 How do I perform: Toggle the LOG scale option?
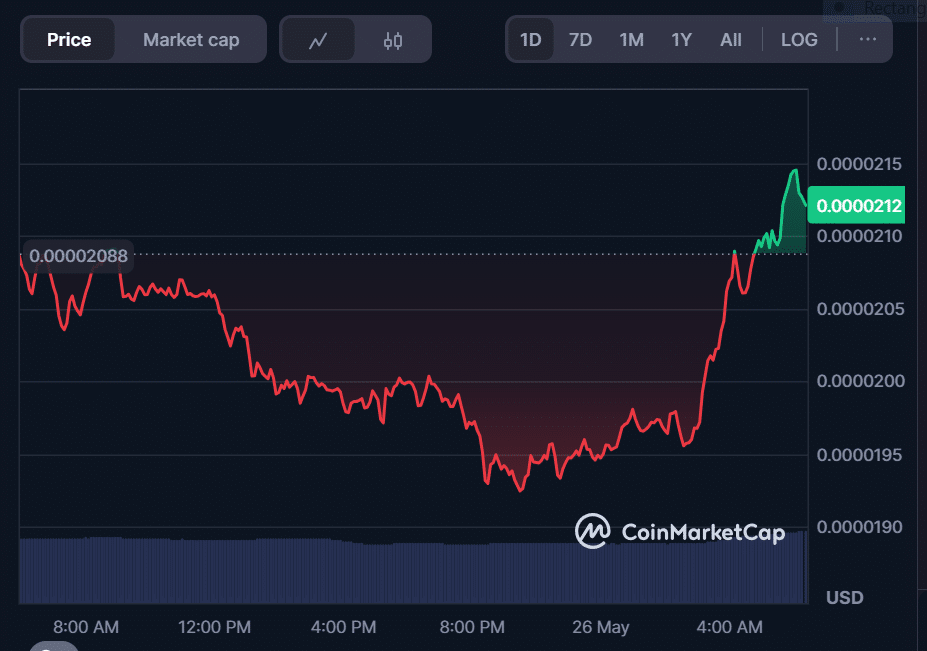tap(799, 40)
